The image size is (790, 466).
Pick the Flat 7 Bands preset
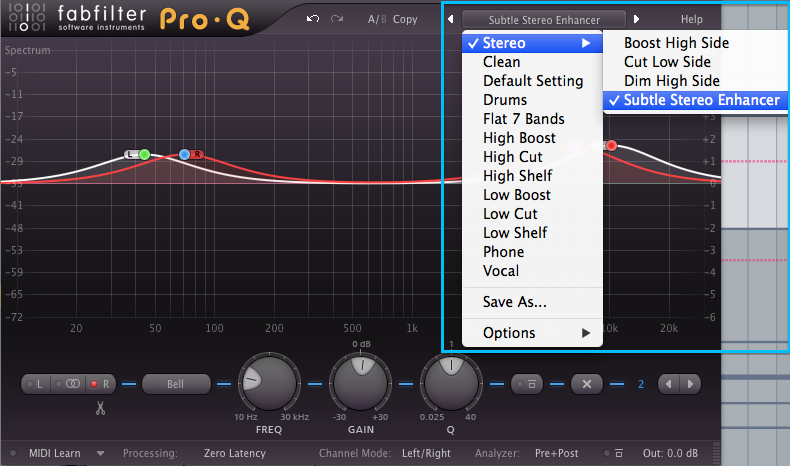(532, 119)
